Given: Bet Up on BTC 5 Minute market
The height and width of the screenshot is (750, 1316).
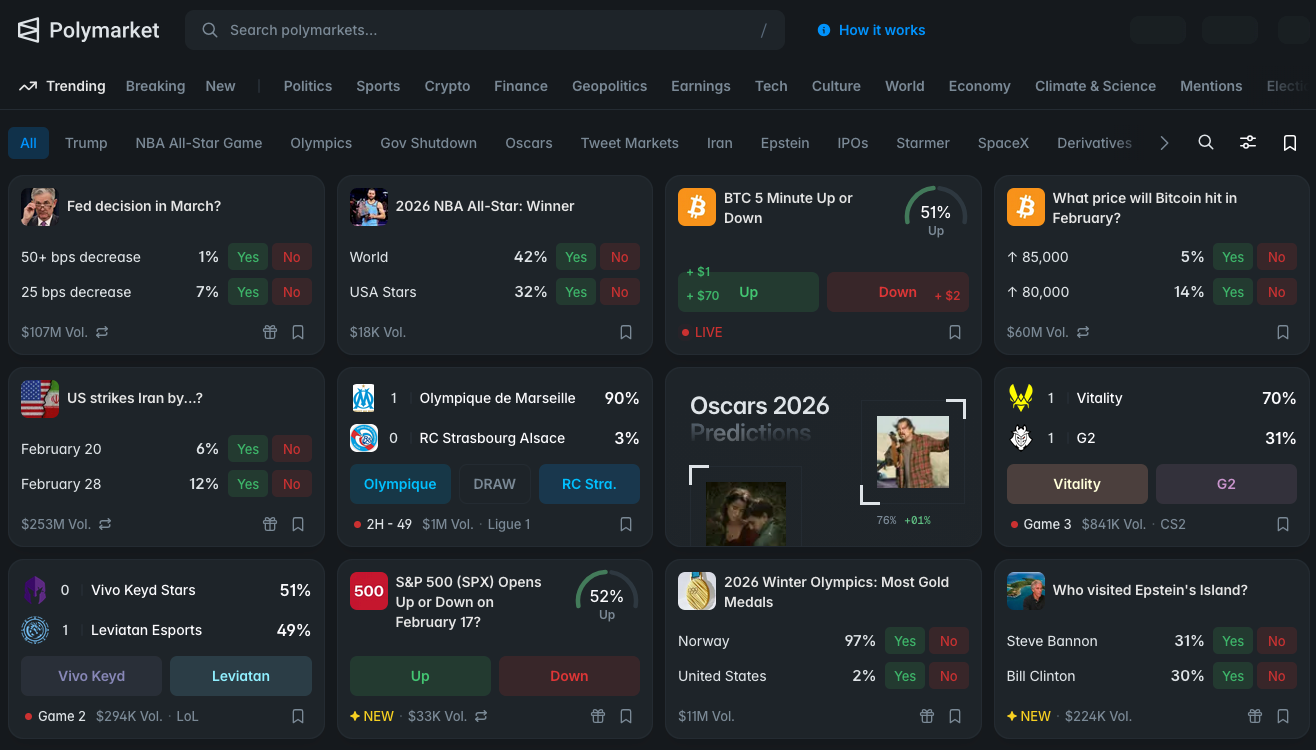Looking at the screenshot, I should [x=748, y=292].
